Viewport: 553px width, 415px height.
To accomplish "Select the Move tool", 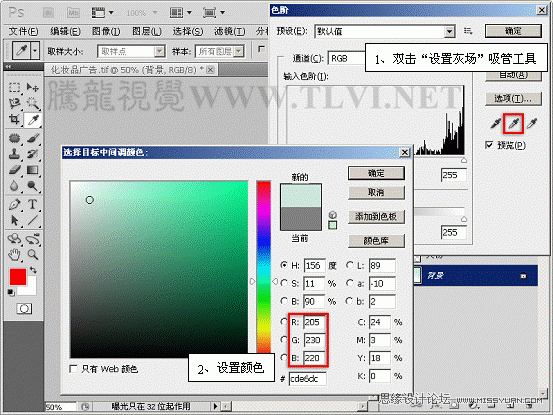I will click(x=33, y=87).
